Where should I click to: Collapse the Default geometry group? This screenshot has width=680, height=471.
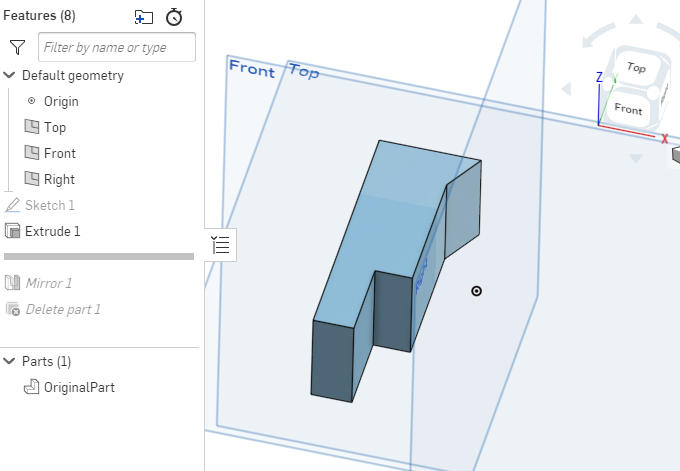point(9,75)
